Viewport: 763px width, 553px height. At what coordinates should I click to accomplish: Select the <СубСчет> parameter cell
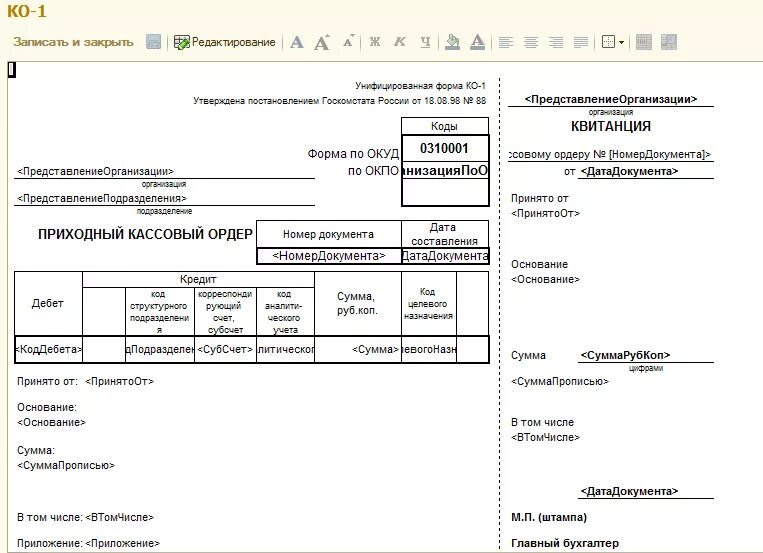pyautogui.click(x=225, y=350)
